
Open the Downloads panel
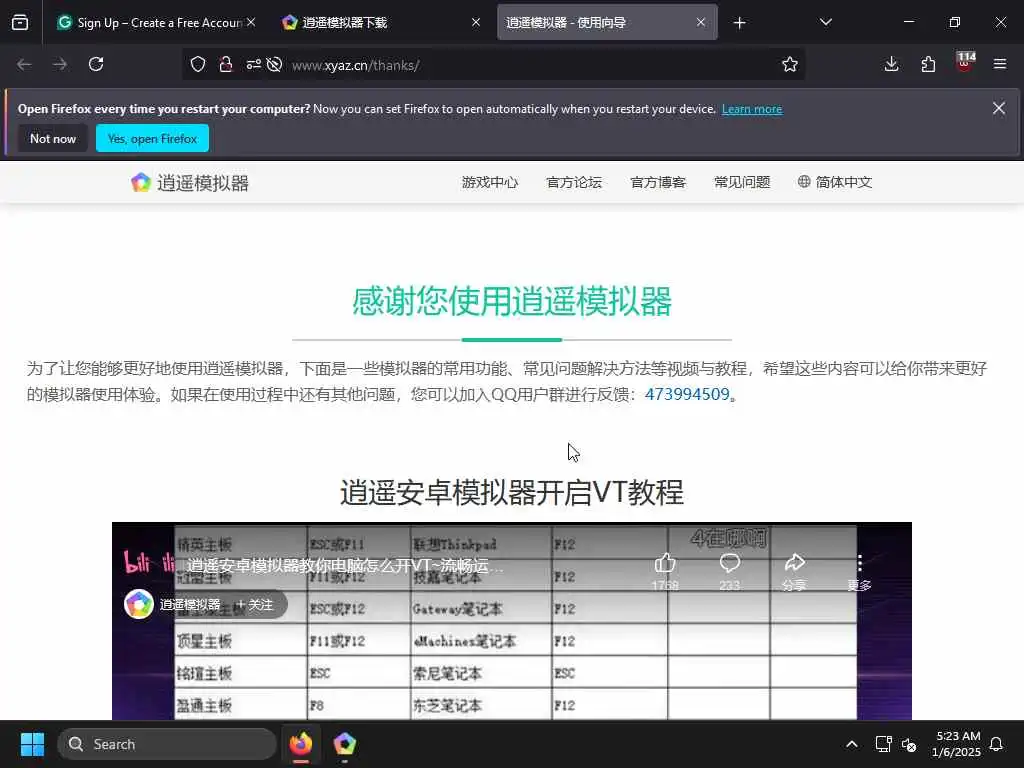point(891,64)
